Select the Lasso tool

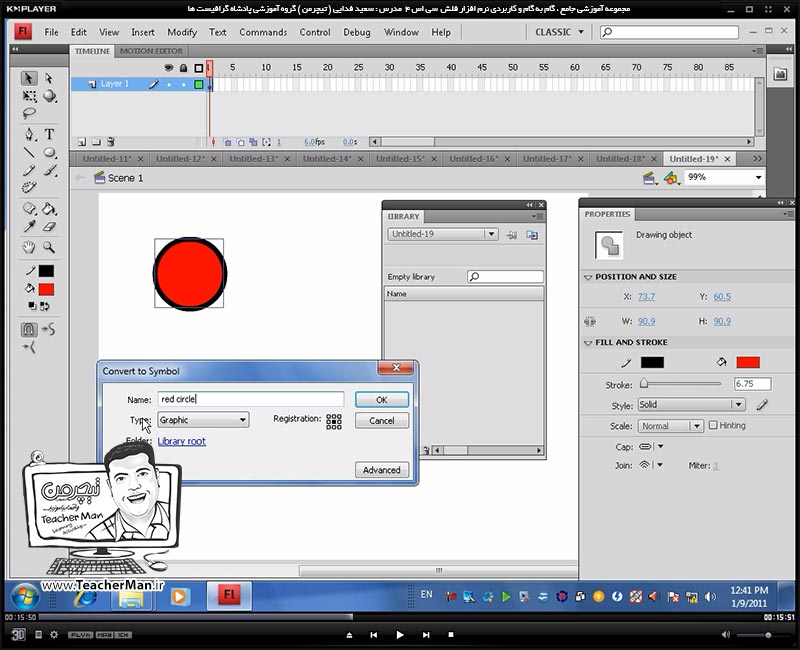tap(29, 113)
